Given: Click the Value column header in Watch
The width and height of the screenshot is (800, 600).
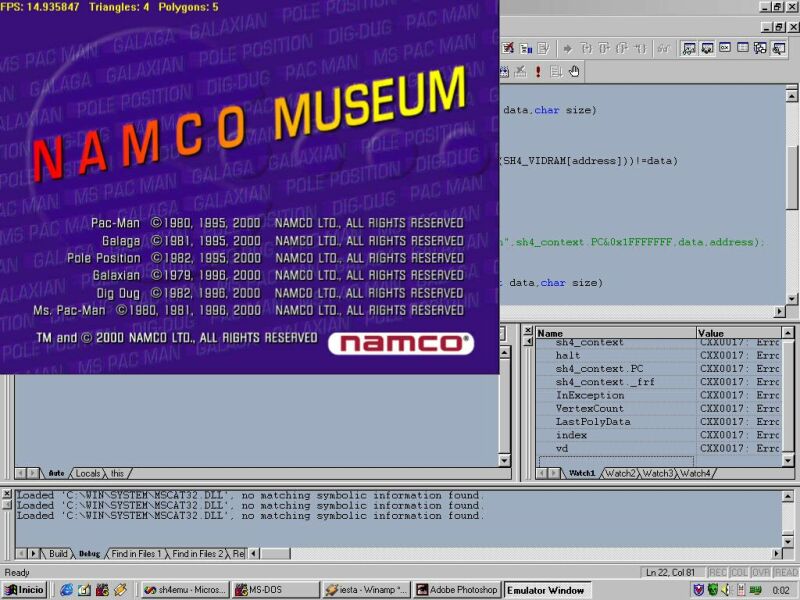Looking at the screenshot, I should (738, 333).
